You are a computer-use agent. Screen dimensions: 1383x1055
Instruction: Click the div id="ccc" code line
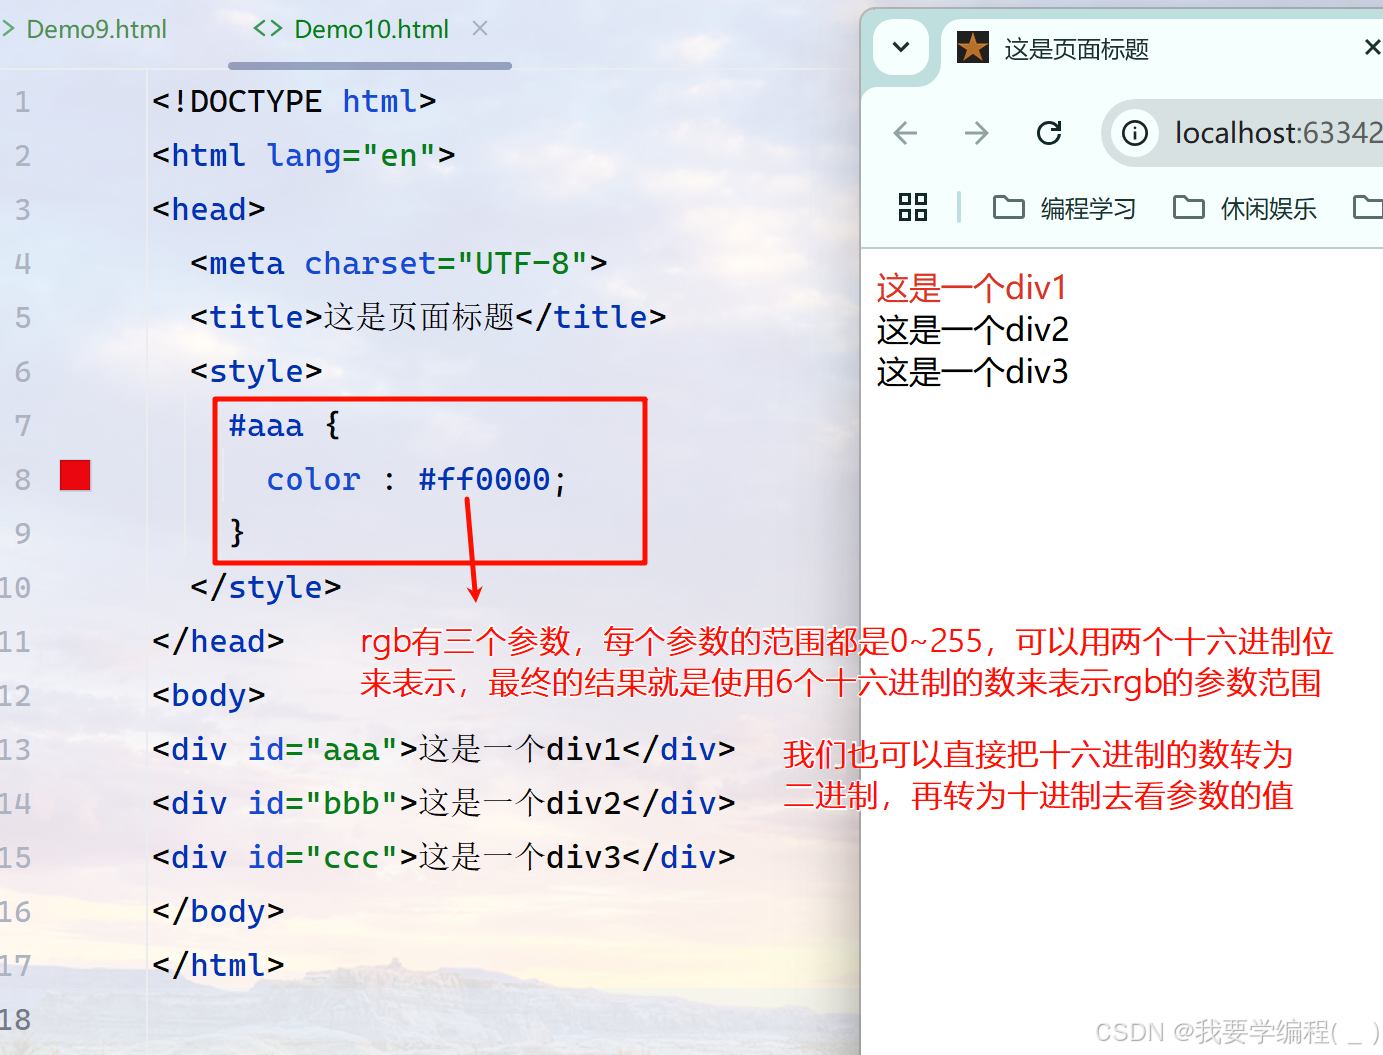pyautogui.click(x=444, y=858)
